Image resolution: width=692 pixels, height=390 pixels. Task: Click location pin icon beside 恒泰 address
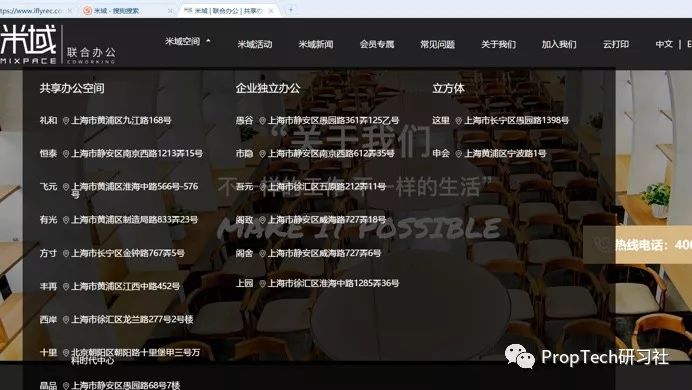(66, 154)
